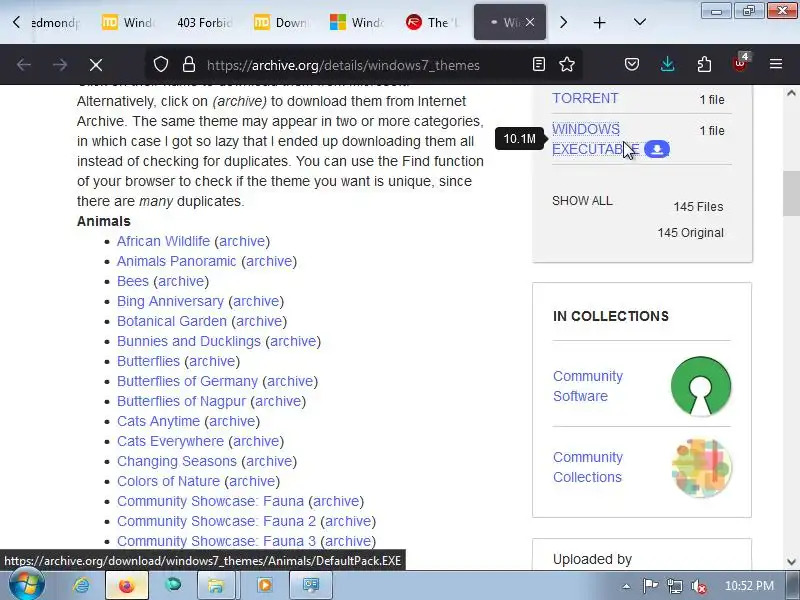Open Butterflies of Germany link
This screenshot has height=600, width=800.
pos(187,381)
